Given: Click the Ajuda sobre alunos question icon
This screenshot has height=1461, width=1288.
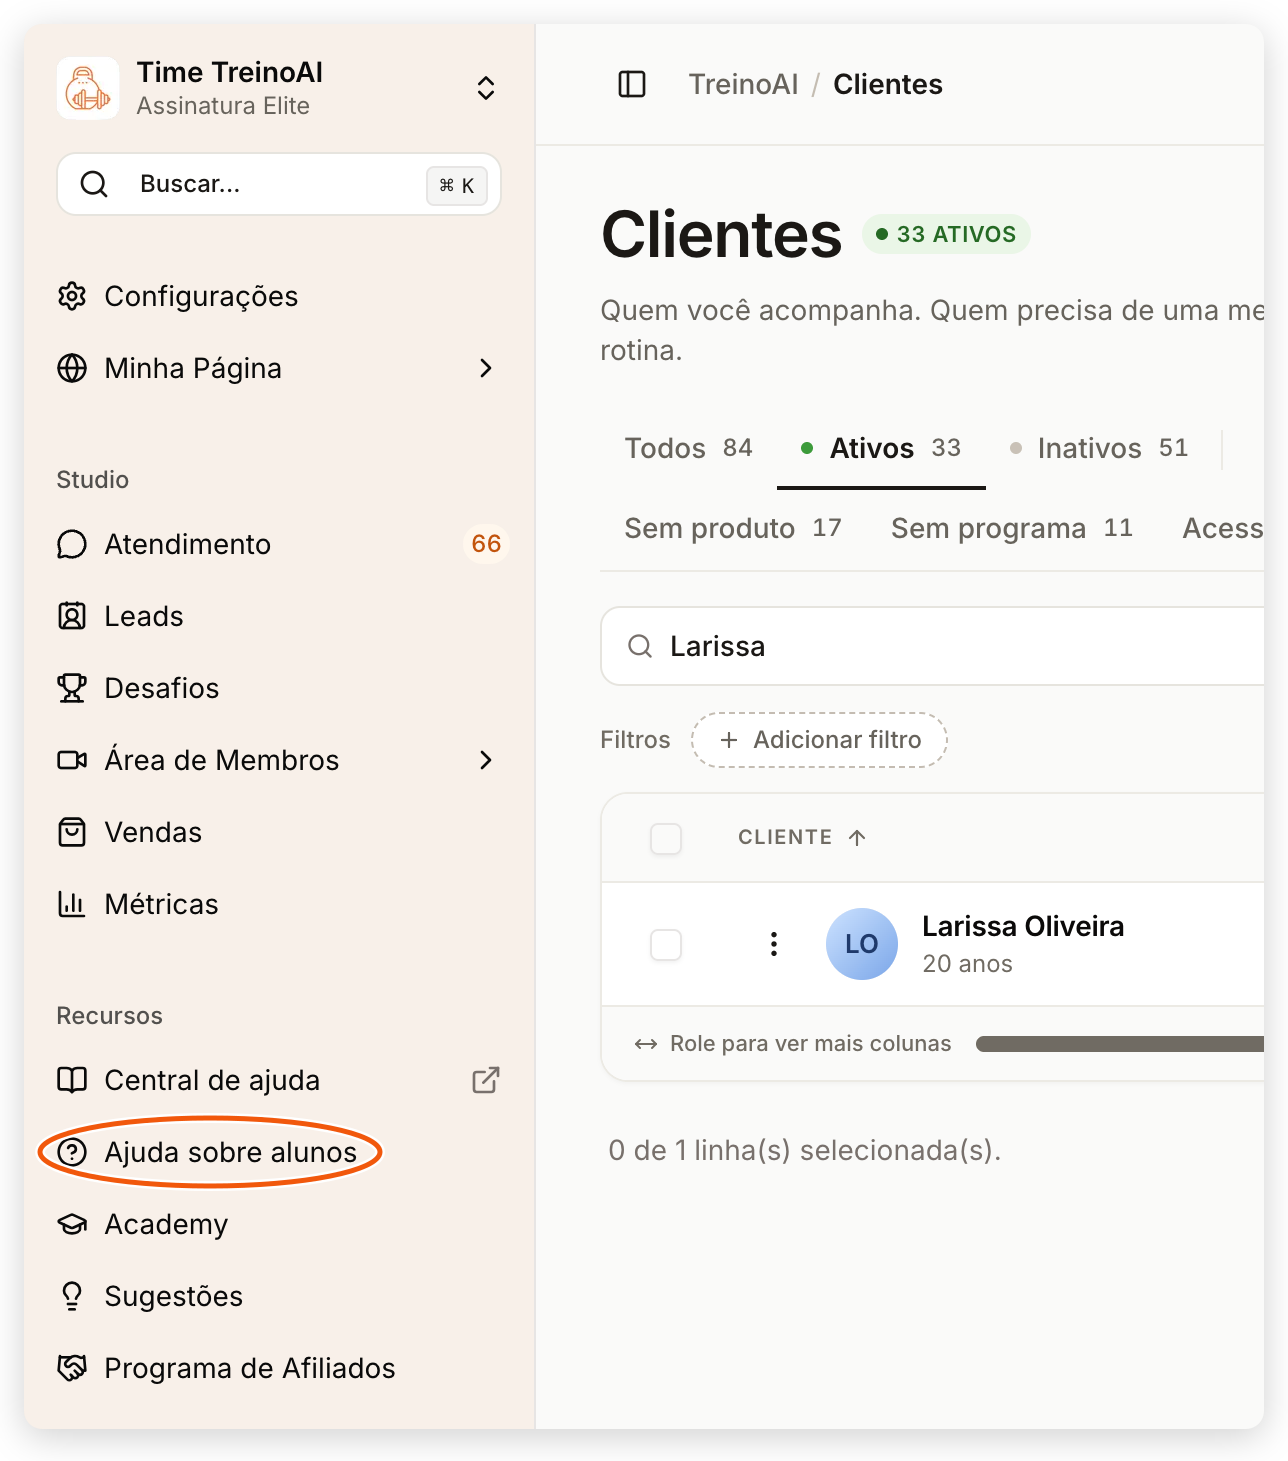Looking at the screenshot, I should (x=72, y=1152).
